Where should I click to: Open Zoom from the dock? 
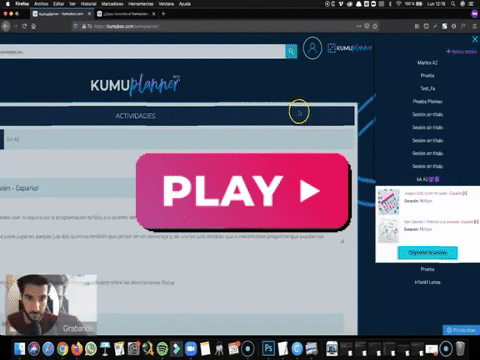point(191,349)
